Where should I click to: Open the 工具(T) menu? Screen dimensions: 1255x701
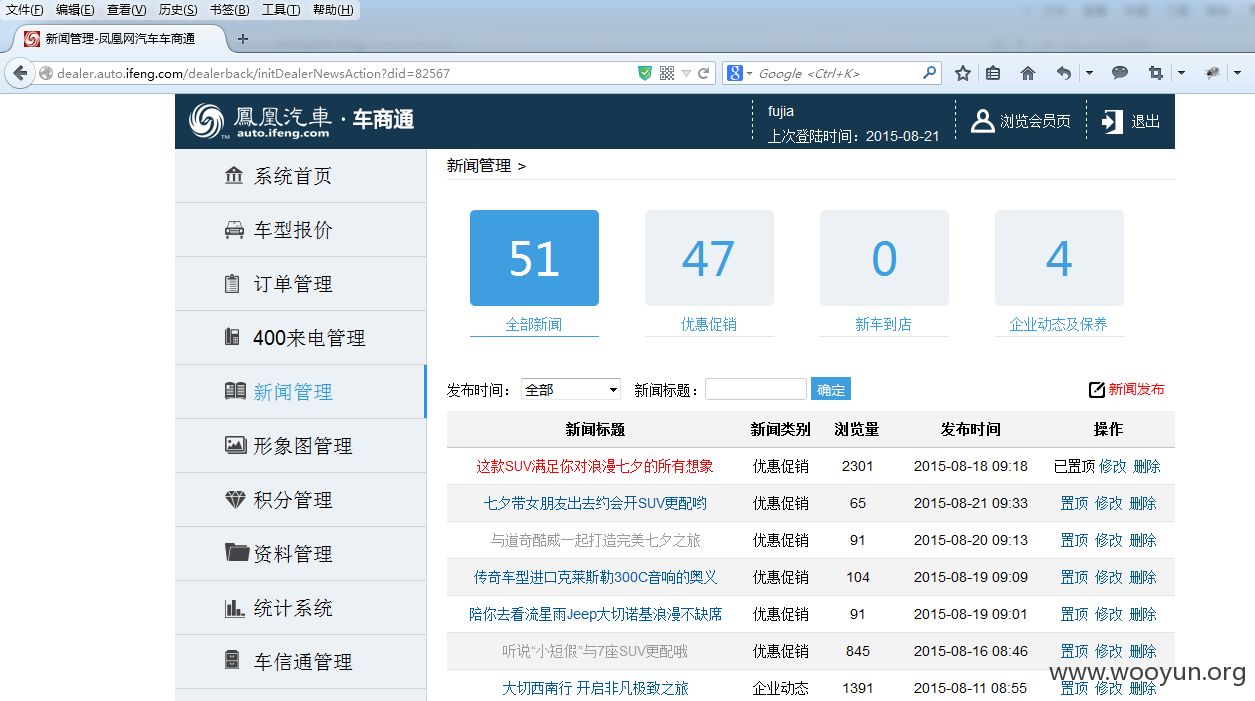pyautogui.click(x=281, y=10)
